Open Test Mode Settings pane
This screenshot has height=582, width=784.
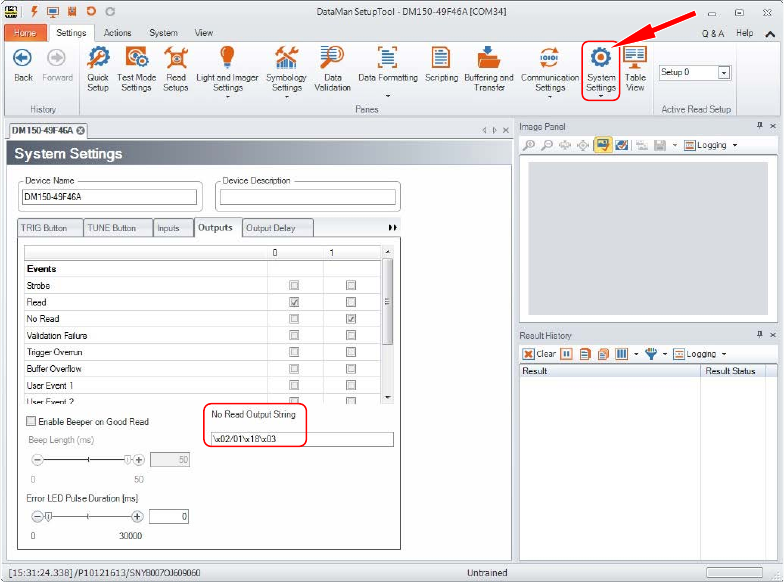(x=136, y=68)
